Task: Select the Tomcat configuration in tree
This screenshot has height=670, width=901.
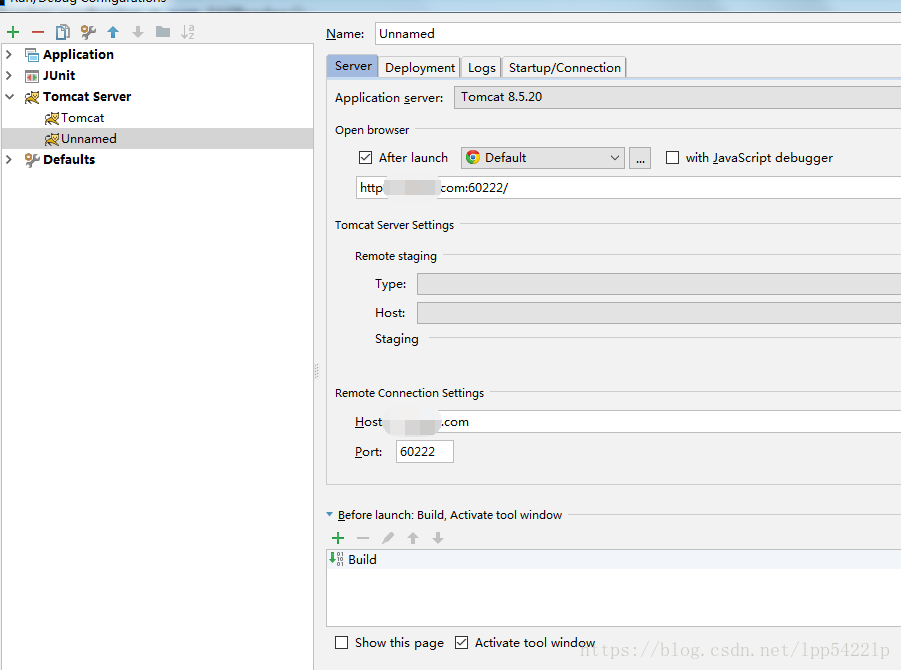Action: (x=83, y=118)
